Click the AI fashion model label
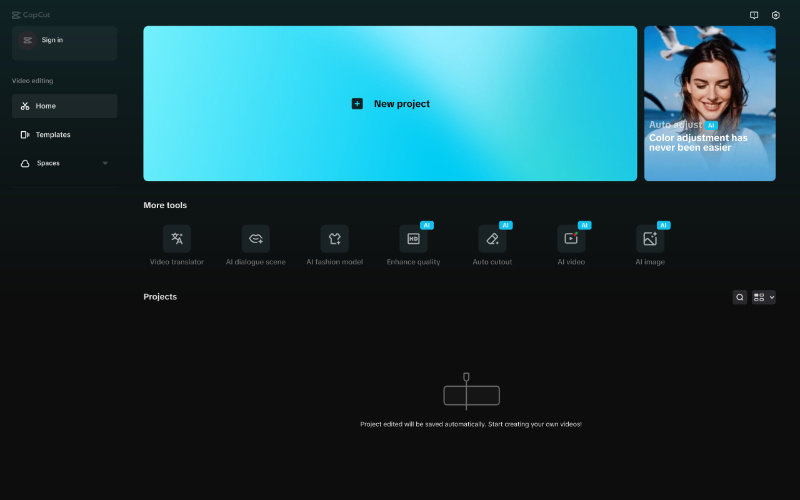 coord(335,262)
